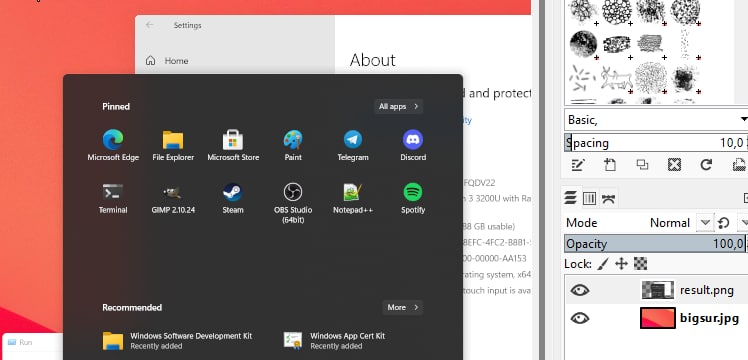This screenshot has width=748, height=360.
Task: Click the Run window label
Action: click(x=26, y=342)
